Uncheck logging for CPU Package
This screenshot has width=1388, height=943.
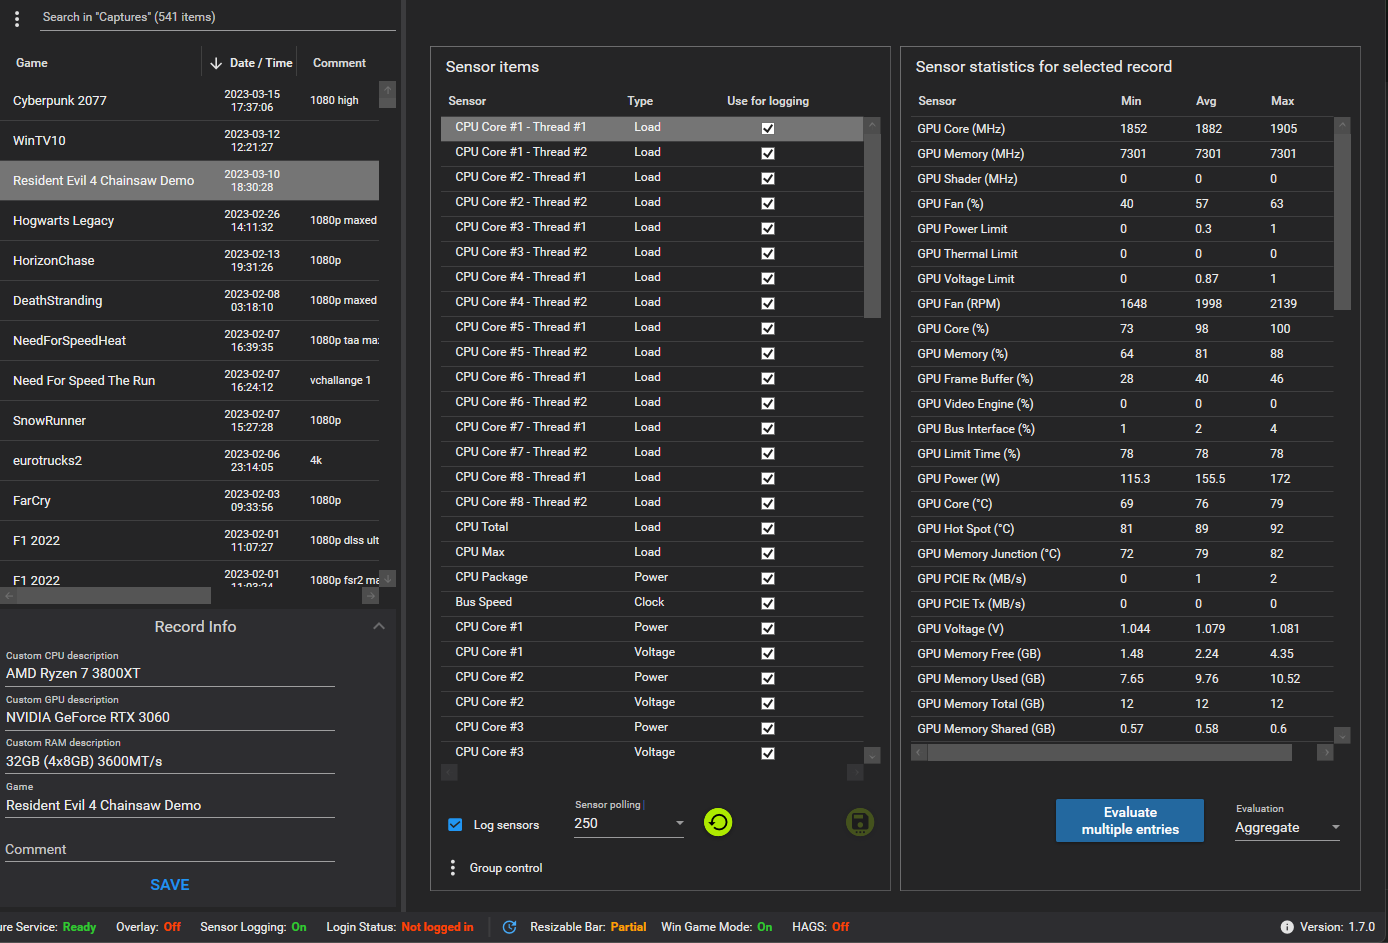[x=768, y=578]
